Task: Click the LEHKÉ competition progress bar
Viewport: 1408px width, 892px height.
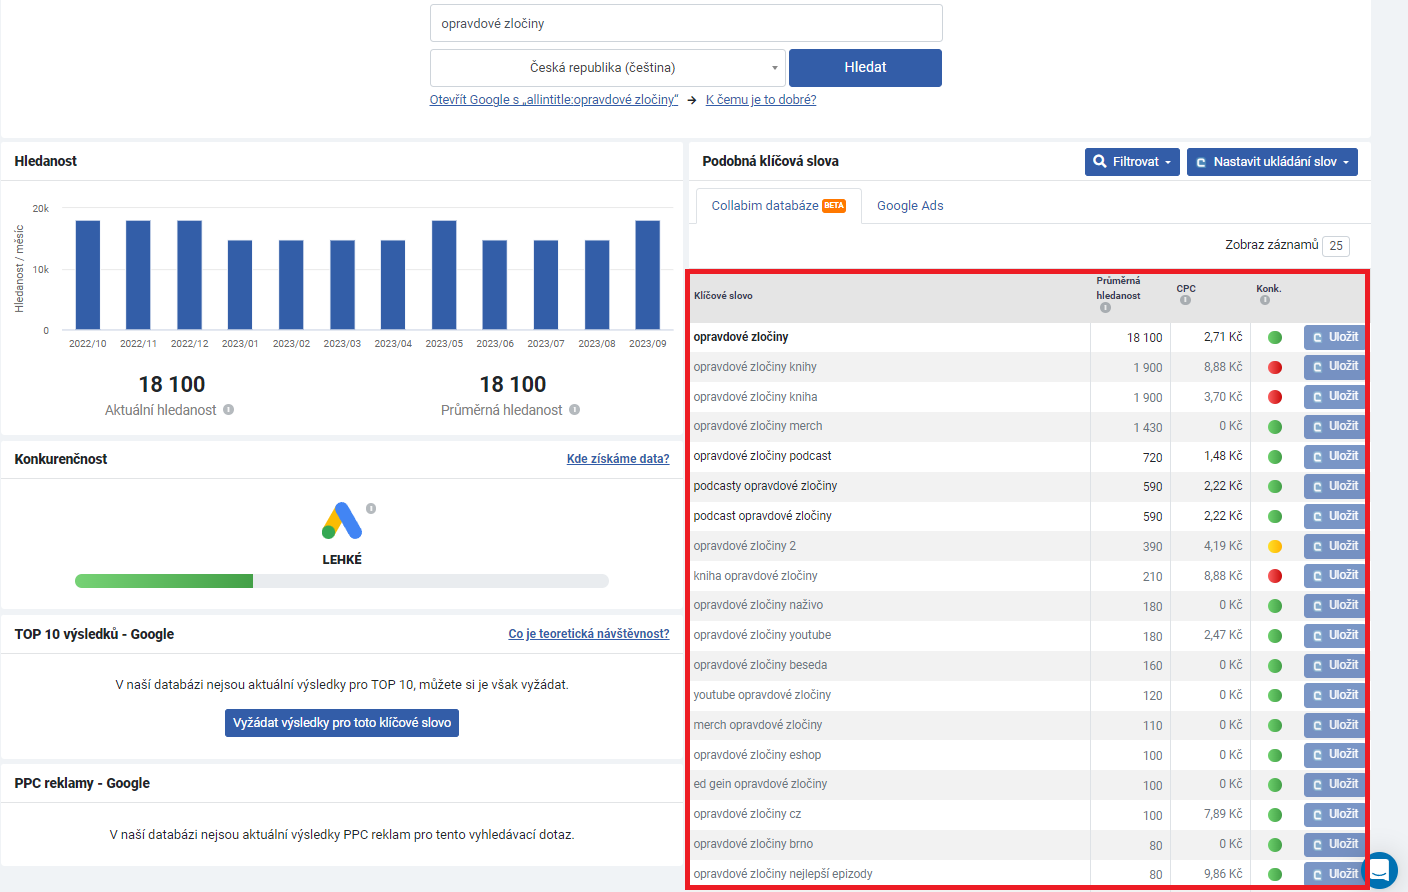Action: 342,581
